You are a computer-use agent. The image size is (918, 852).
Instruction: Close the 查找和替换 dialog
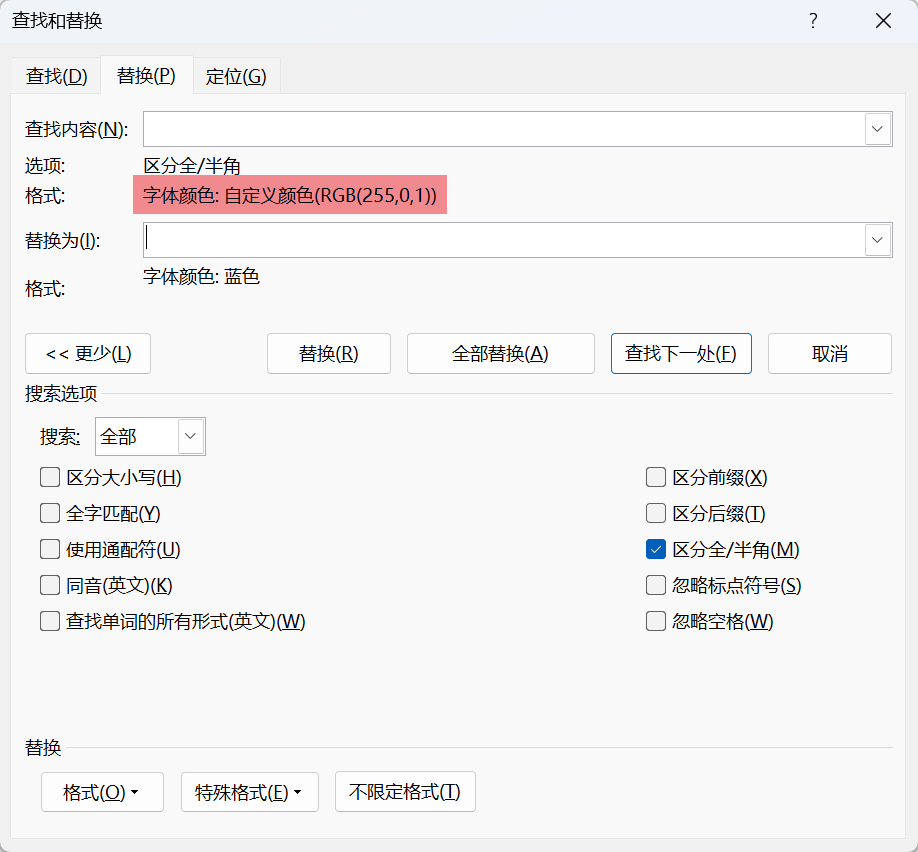point(883,21)
